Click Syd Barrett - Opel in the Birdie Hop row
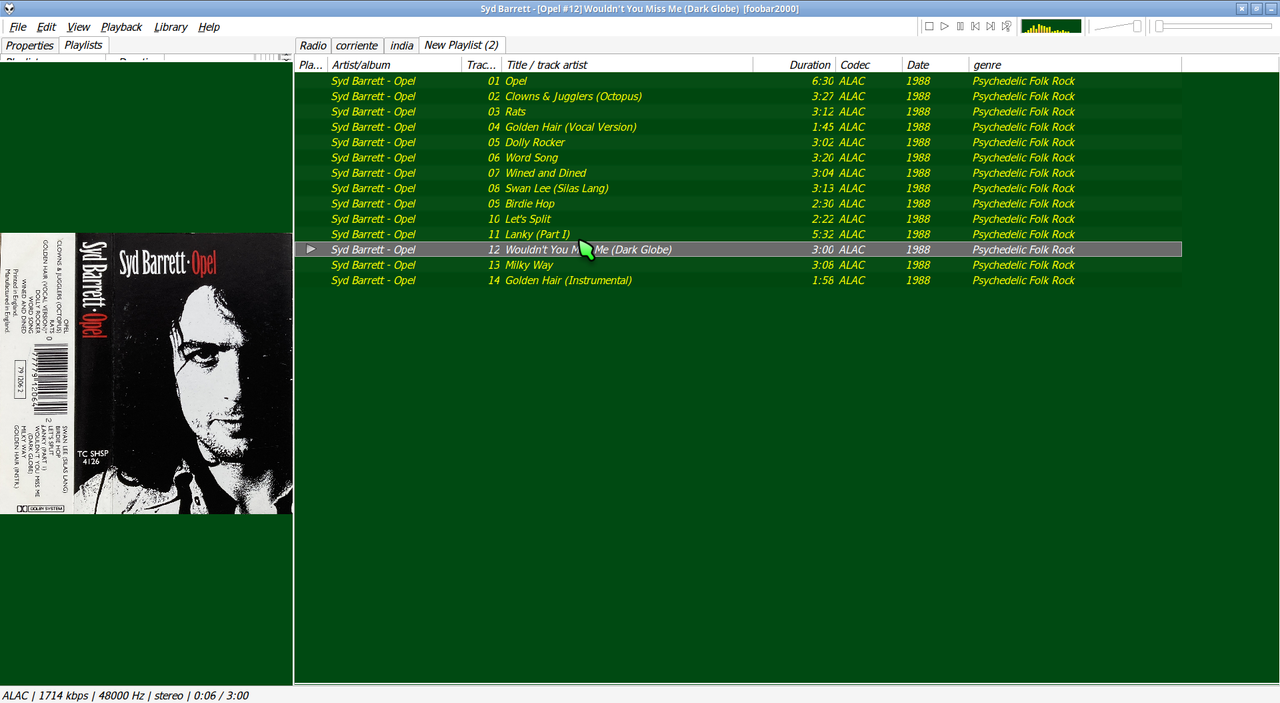This screenshot has width=1280, height=703. (x=373, y=204)
